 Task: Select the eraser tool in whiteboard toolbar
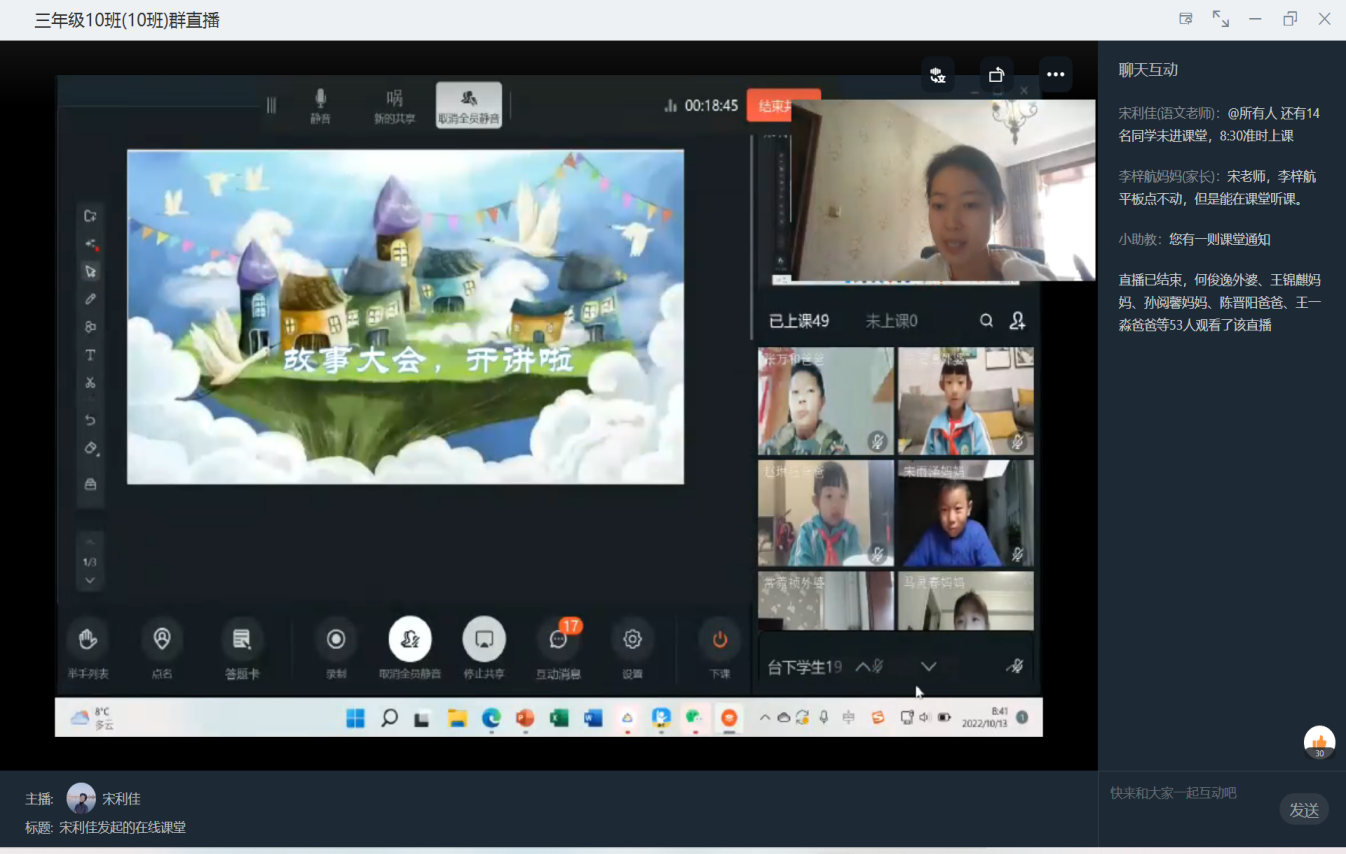tap(90, 448)
